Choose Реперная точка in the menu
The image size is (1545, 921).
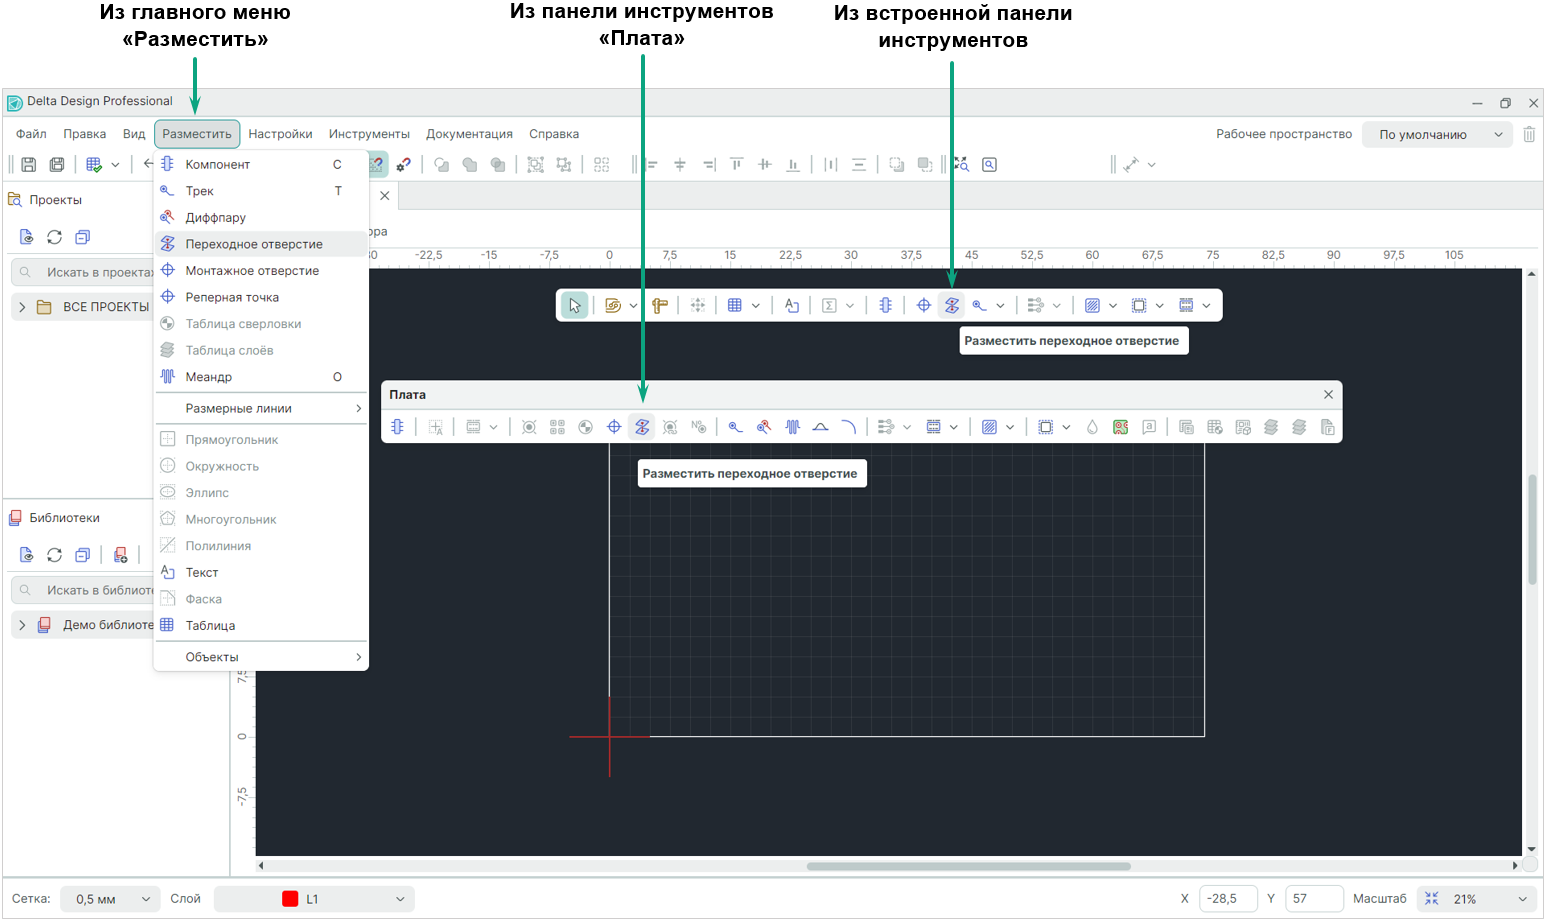point(262,297)
